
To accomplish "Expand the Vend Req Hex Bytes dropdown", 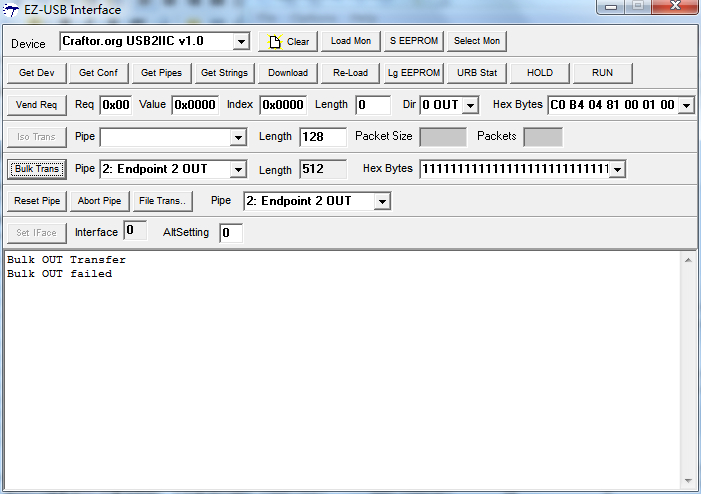I will coord(685,105).
